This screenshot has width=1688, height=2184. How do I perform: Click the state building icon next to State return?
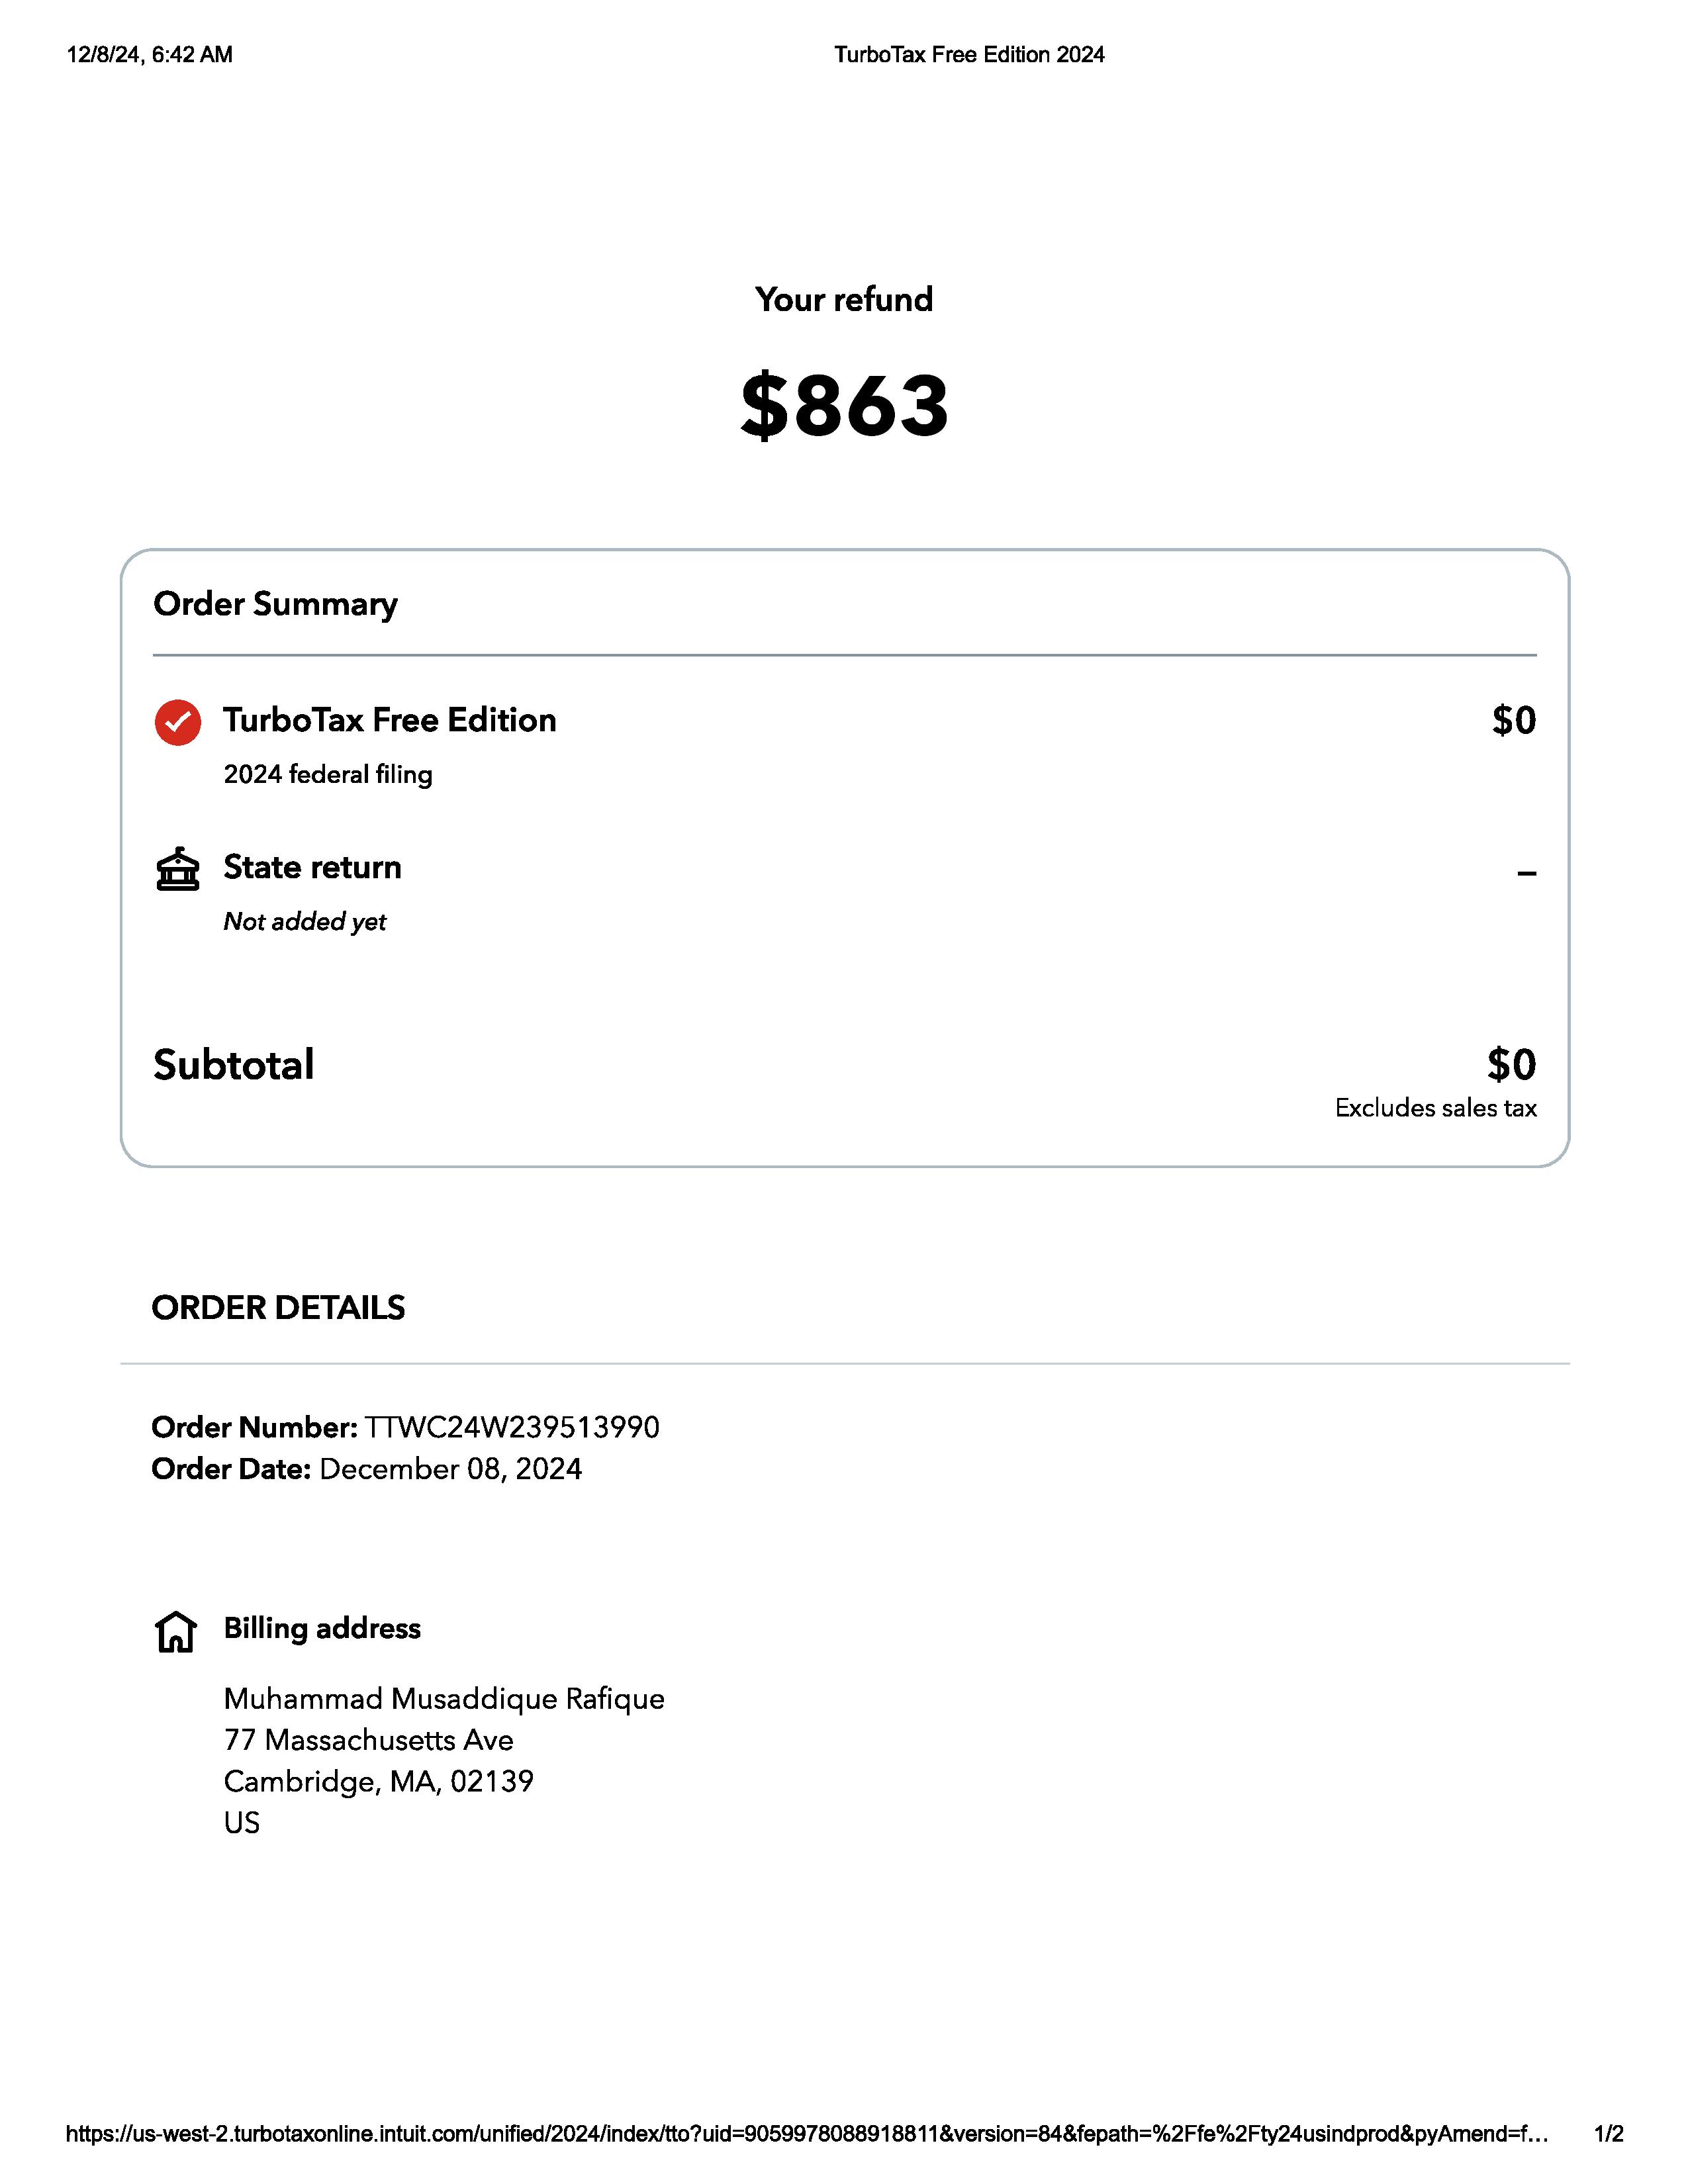[178, 868]
